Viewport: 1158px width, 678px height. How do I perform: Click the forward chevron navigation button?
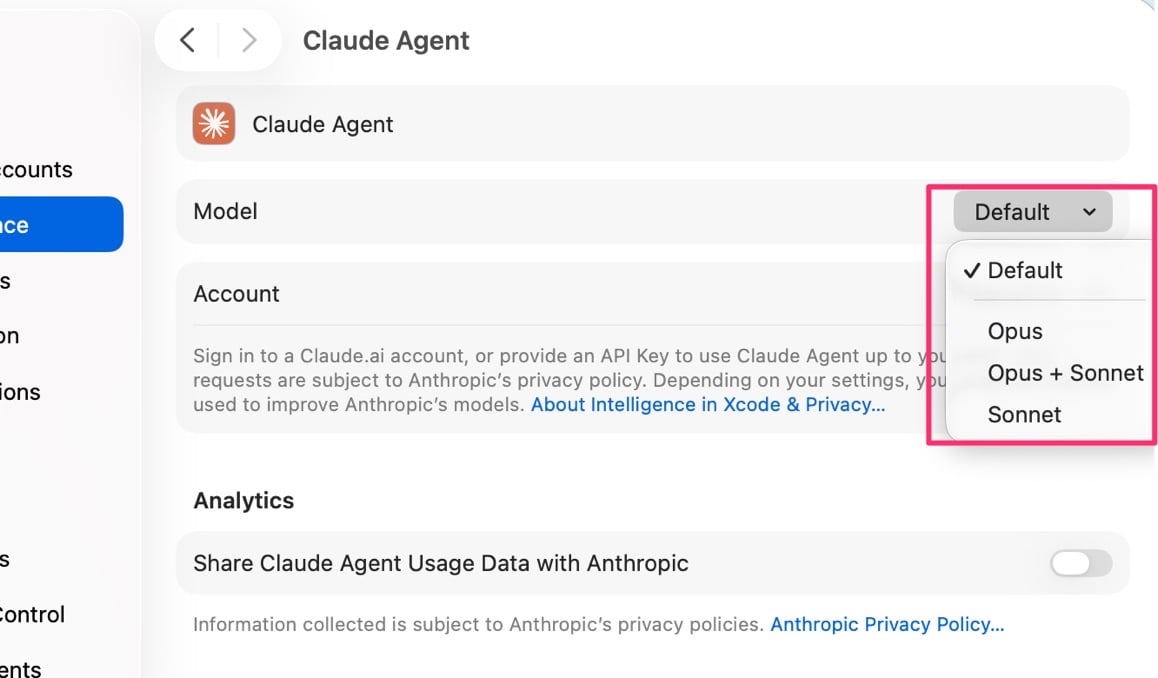click(249, 40)
